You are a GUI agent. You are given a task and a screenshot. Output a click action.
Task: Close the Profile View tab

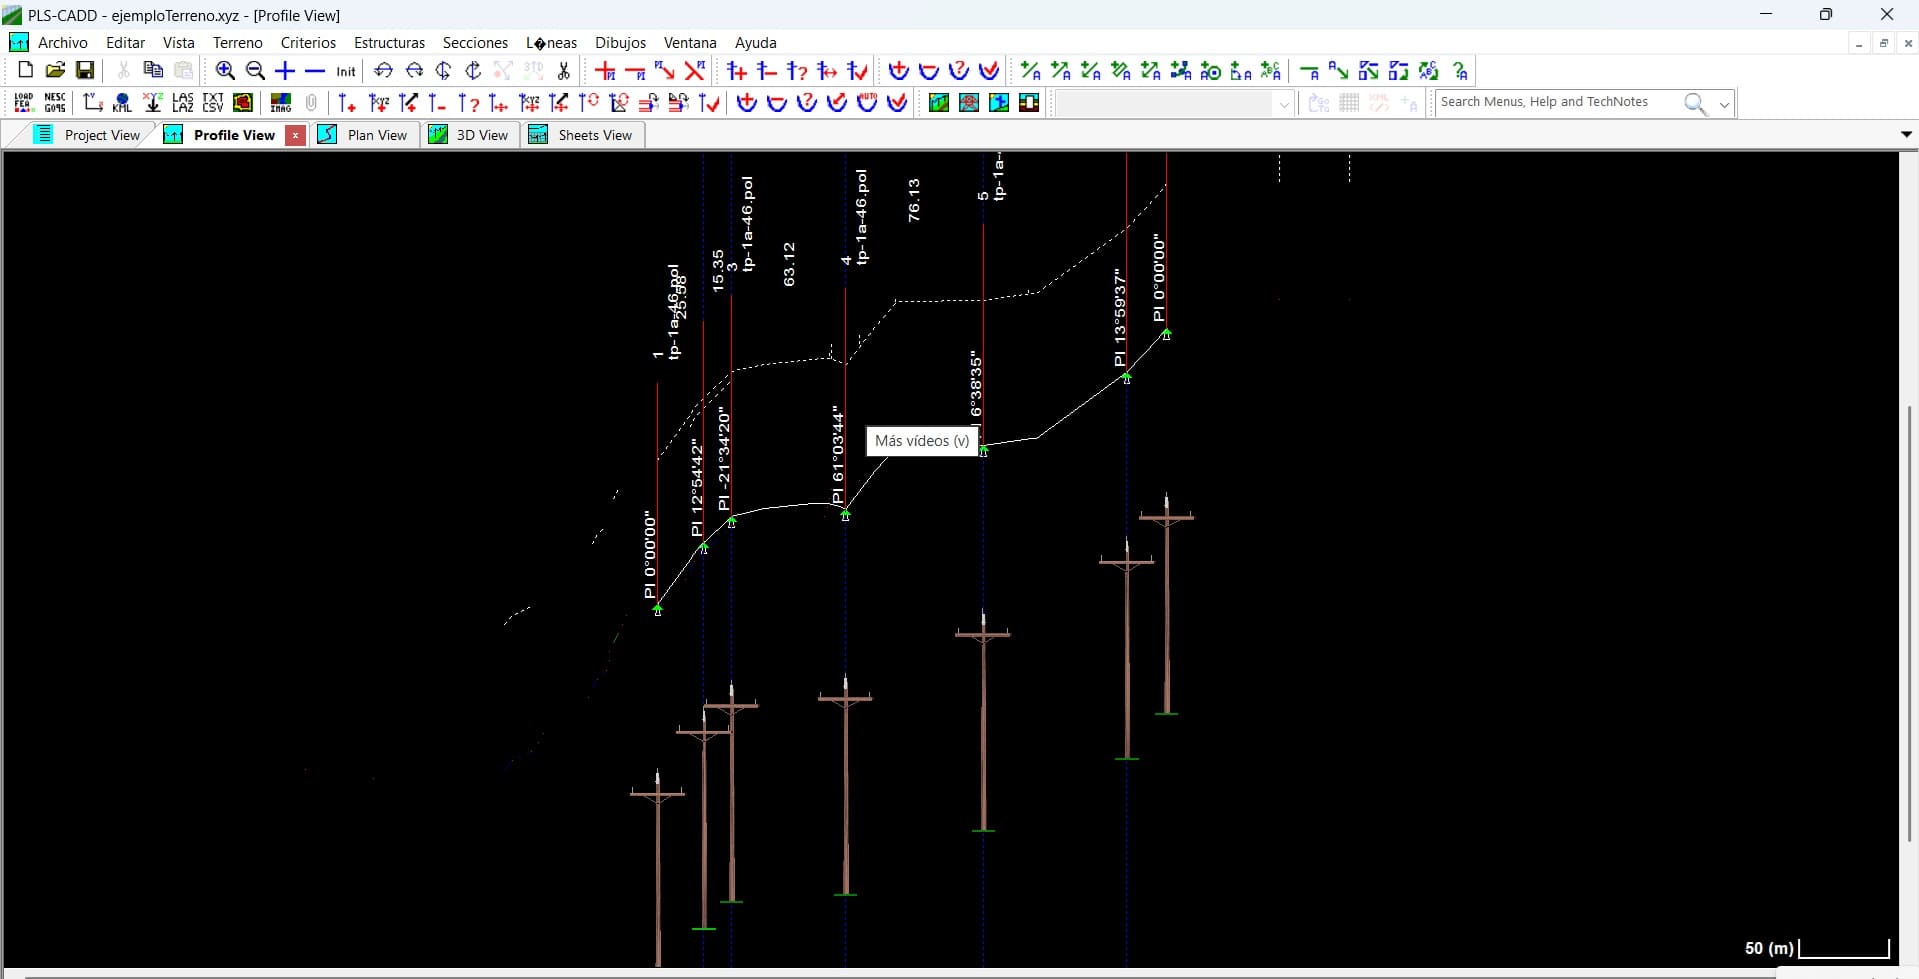(295, 135)
